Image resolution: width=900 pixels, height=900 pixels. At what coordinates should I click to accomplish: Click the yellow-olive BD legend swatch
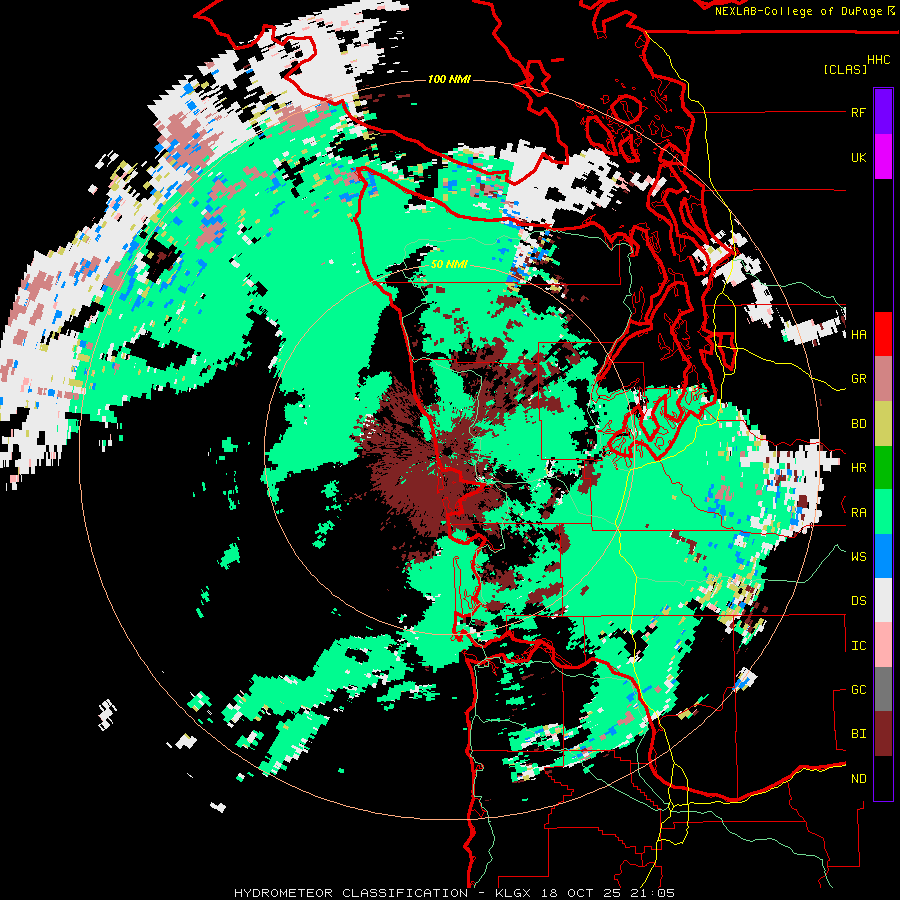click(883, 424)
